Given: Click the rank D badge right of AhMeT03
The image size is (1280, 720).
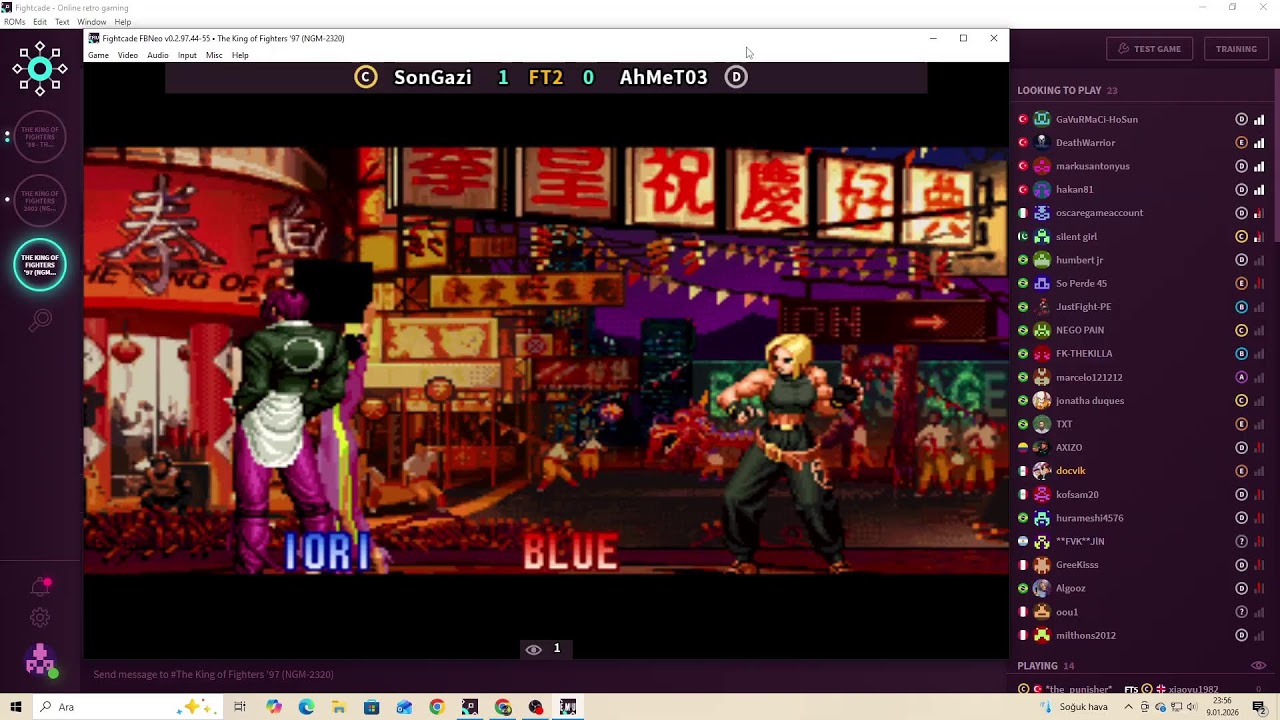Looking at the screenshot, I should point(736,77).
